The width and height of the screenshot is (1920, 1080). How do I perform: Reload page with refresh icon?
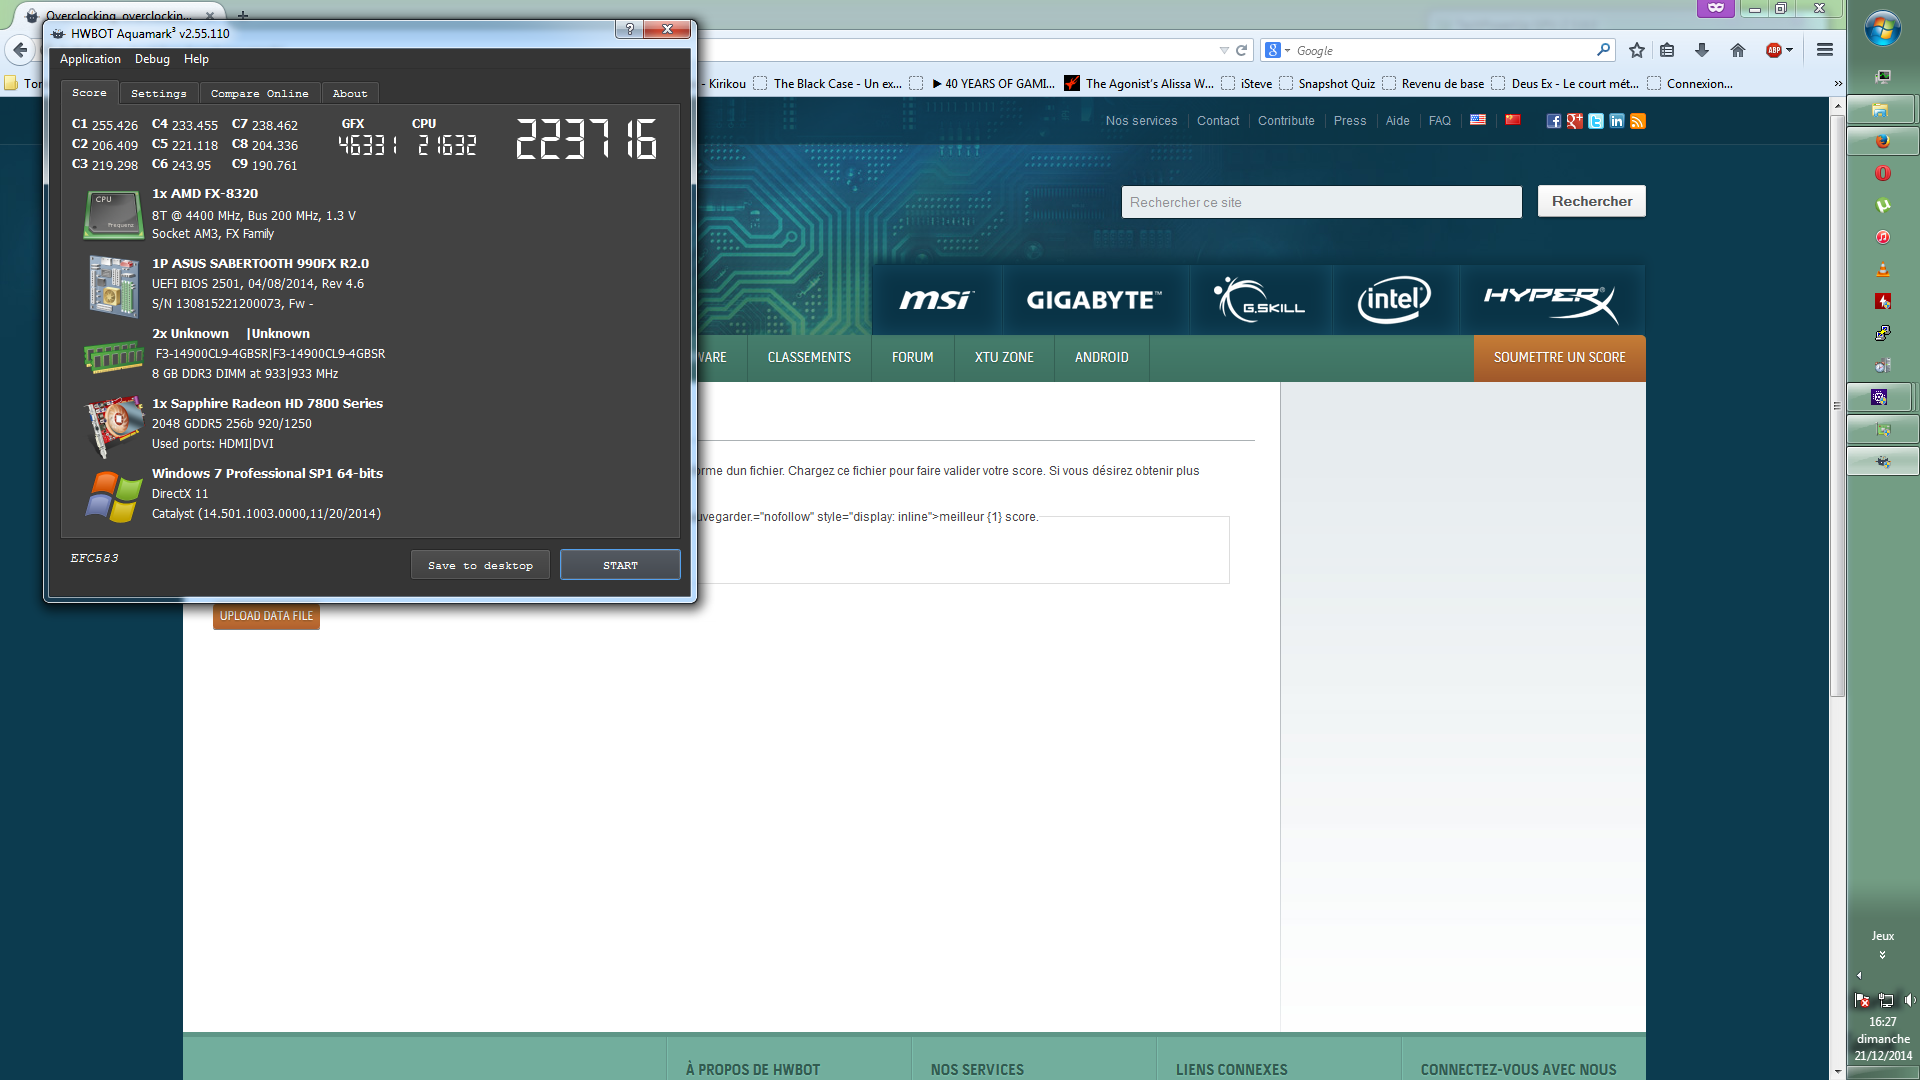pos(1241,50)
